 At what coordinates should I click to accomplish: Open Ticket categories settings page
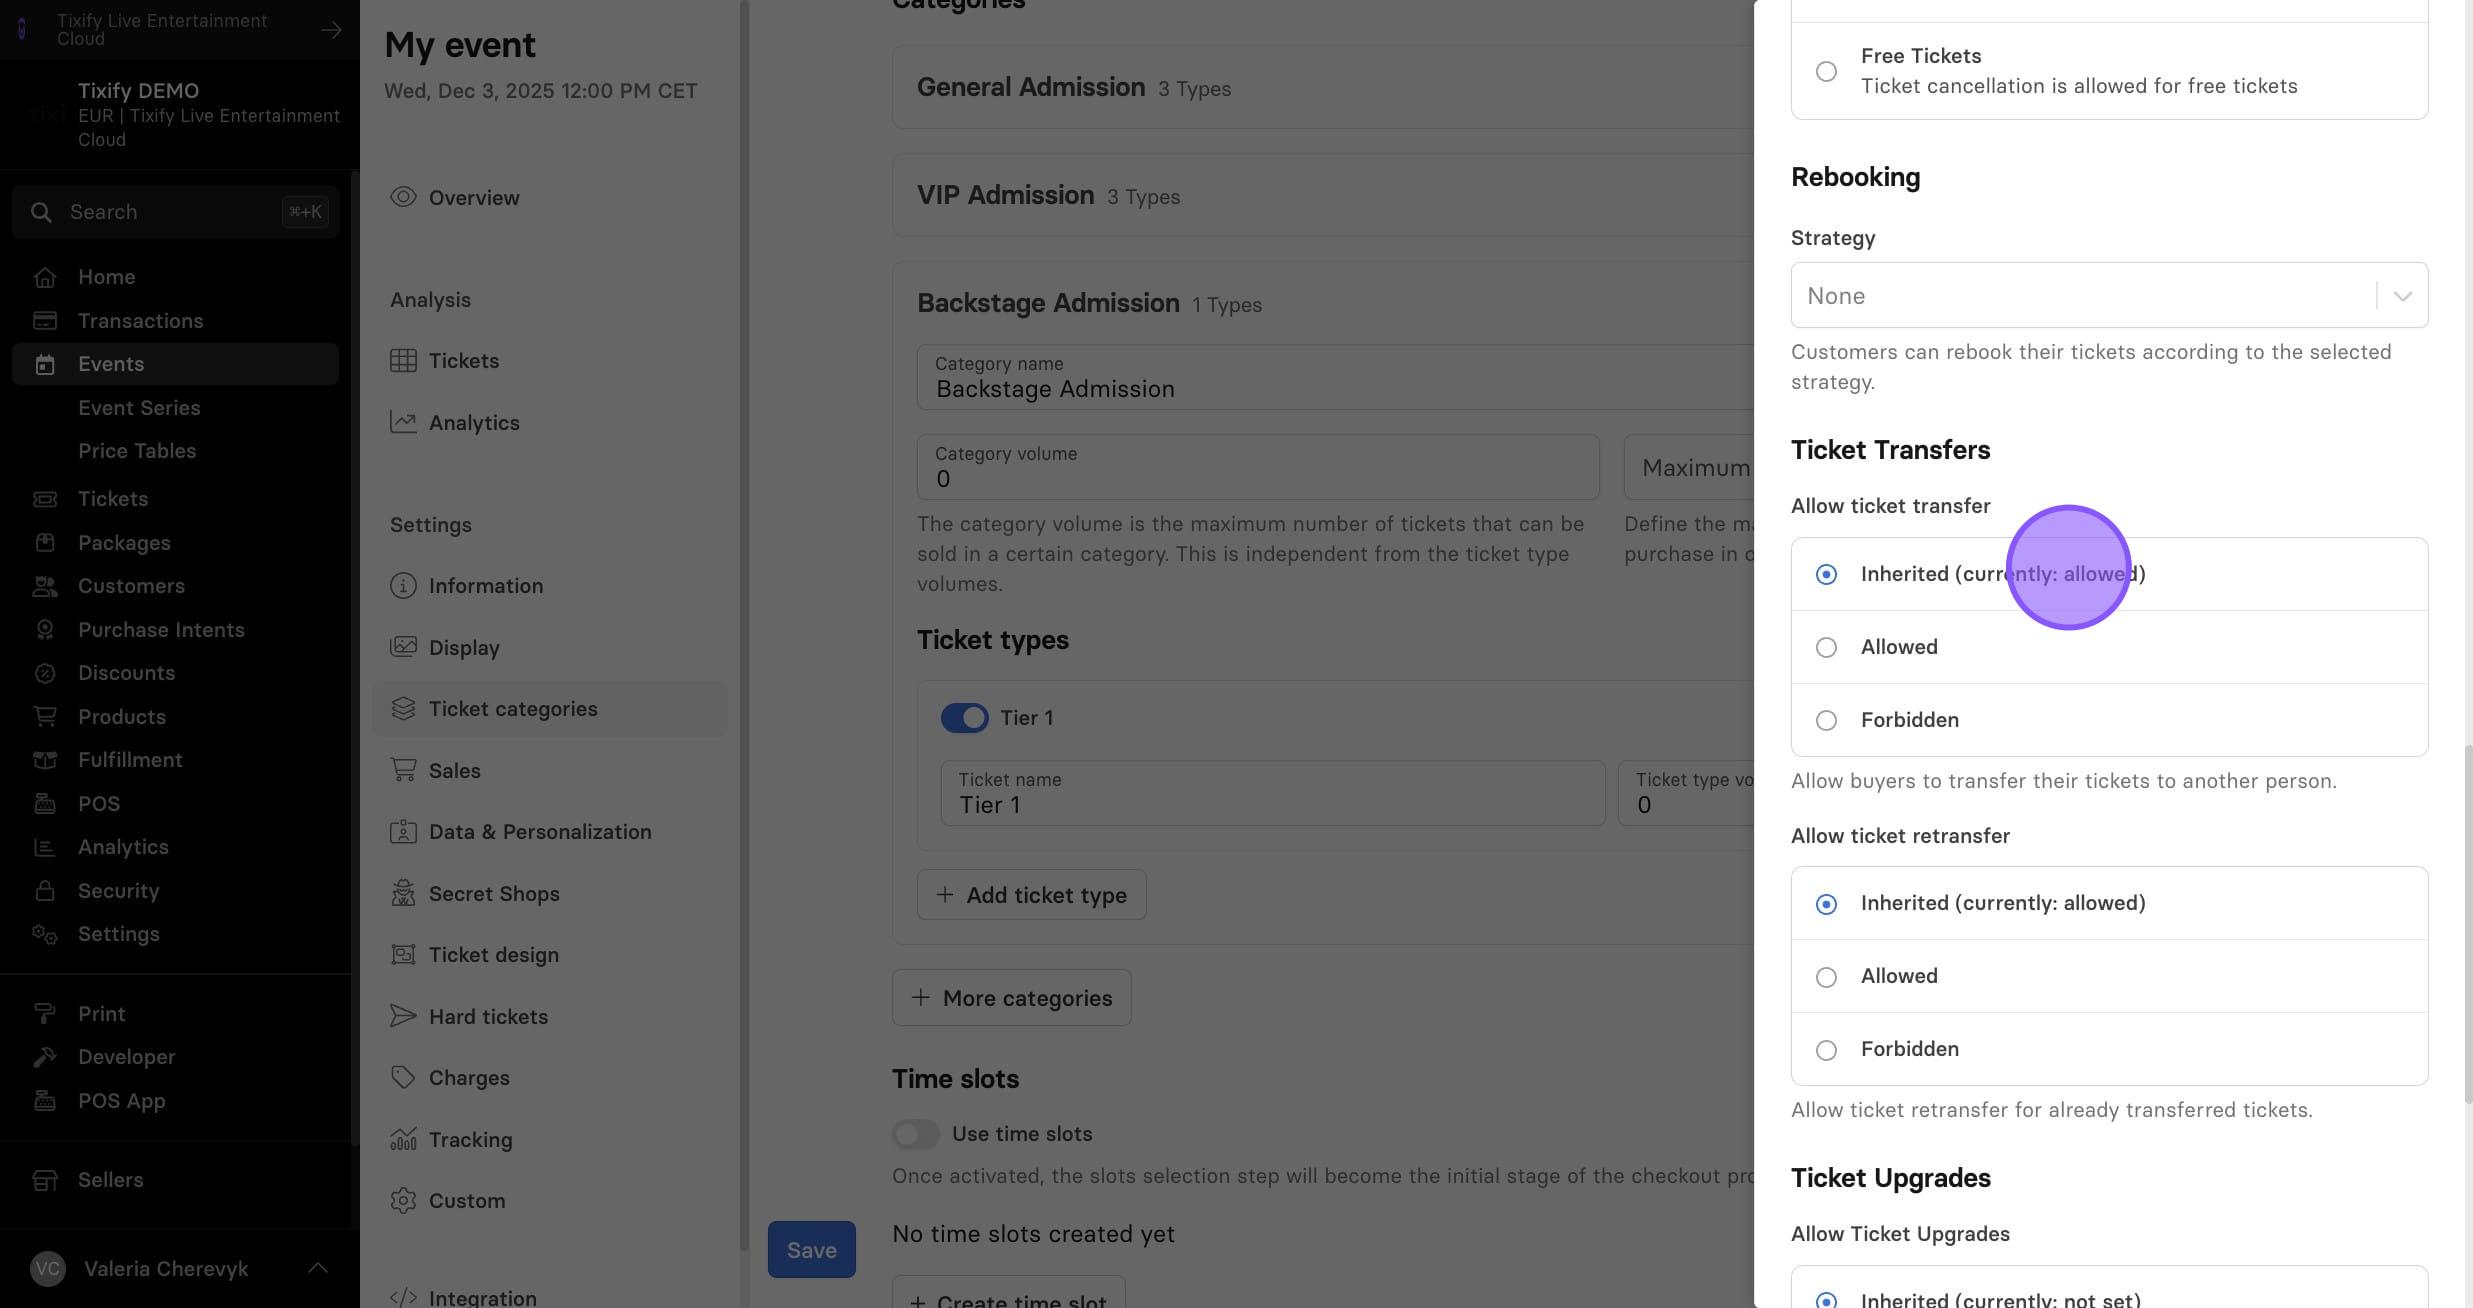tap(550, 709)
